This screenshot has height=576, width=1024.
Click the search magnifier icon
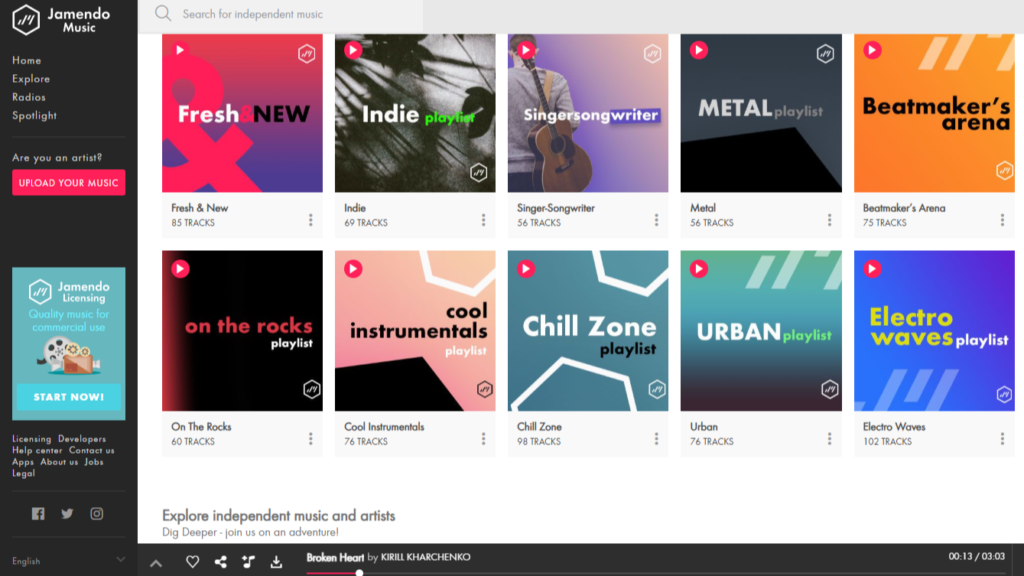click(163, 14)
